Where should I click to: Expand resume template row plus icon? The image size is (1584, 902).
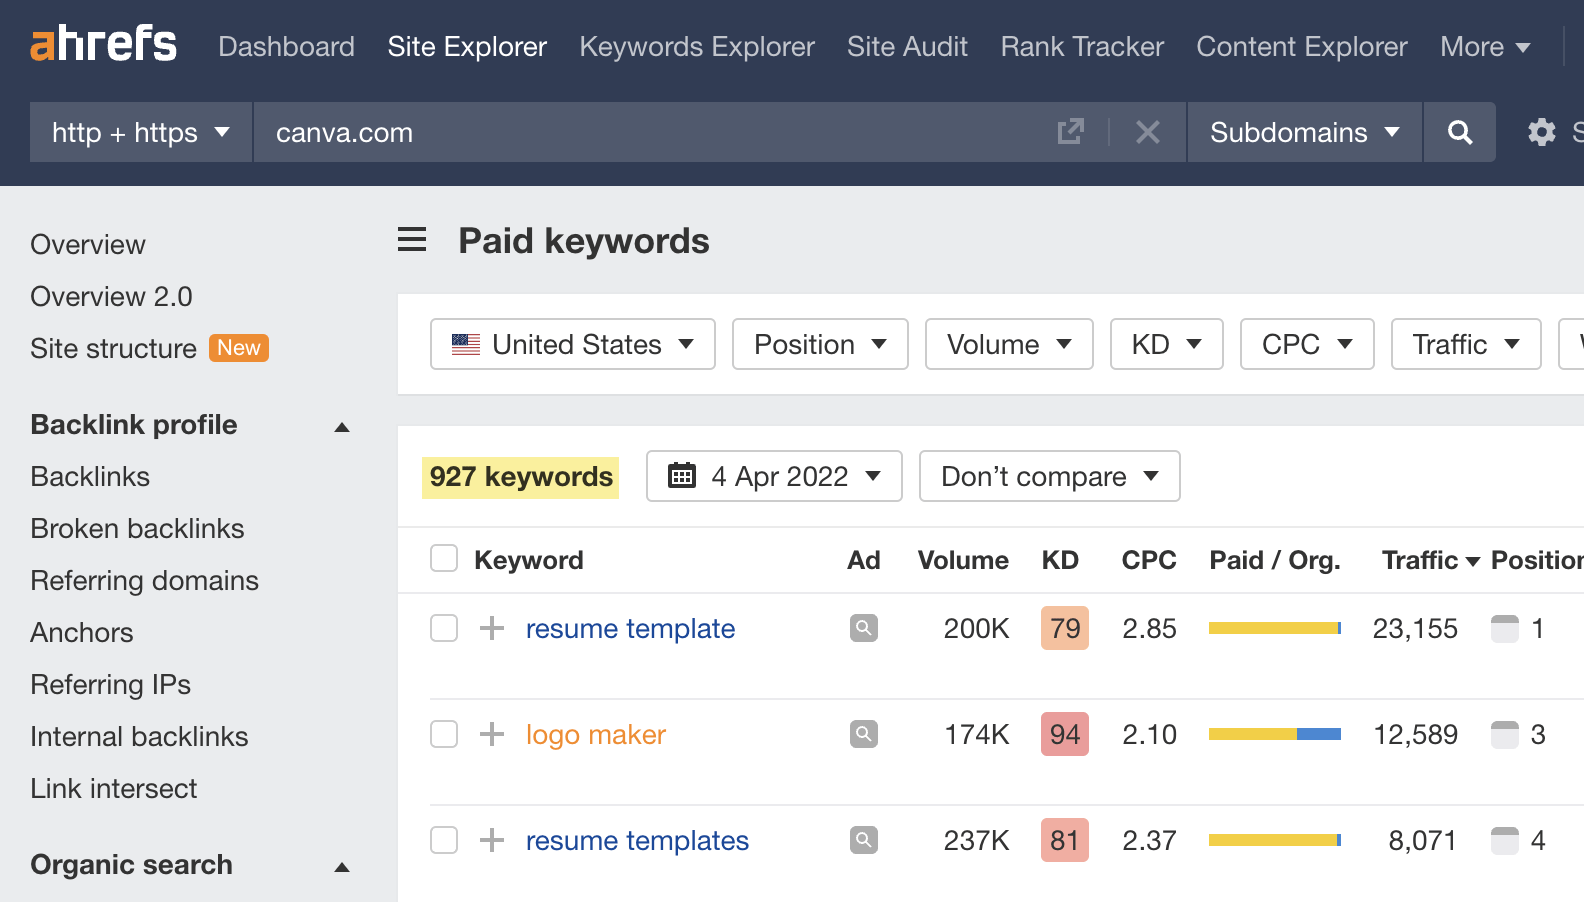point(492,628)
